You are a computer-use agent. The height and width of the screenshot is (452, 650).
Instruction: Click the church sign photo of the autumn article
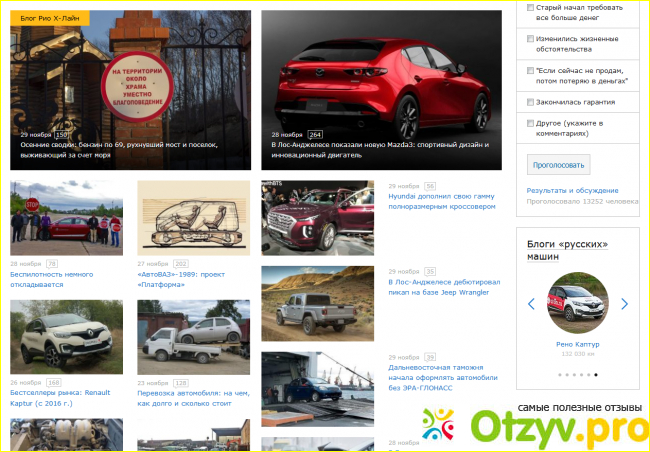click(131, 90)
